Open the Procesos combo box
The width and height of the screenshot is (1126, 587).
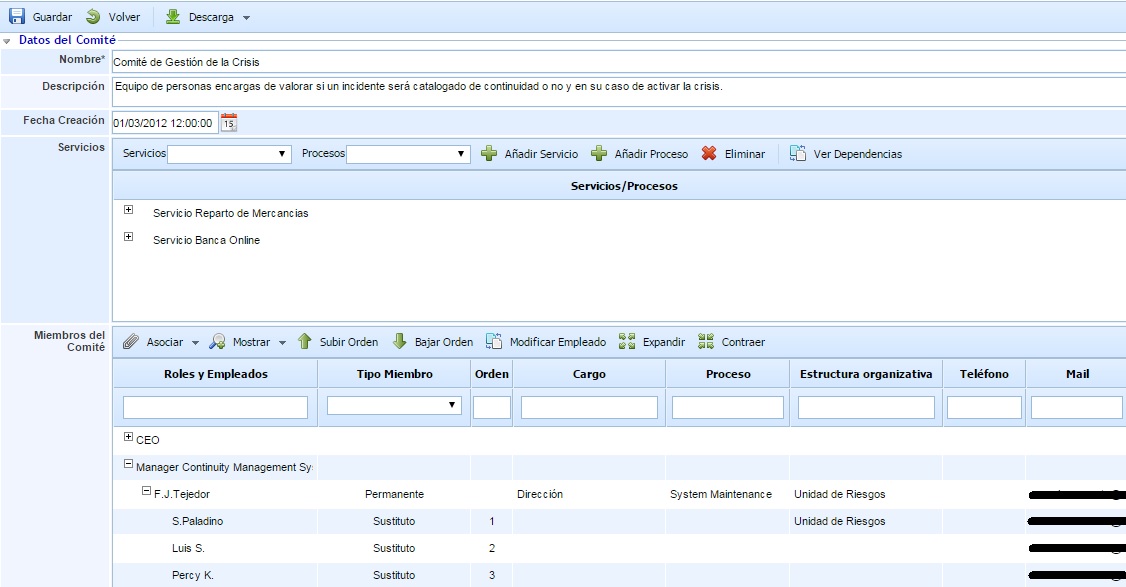408,154
